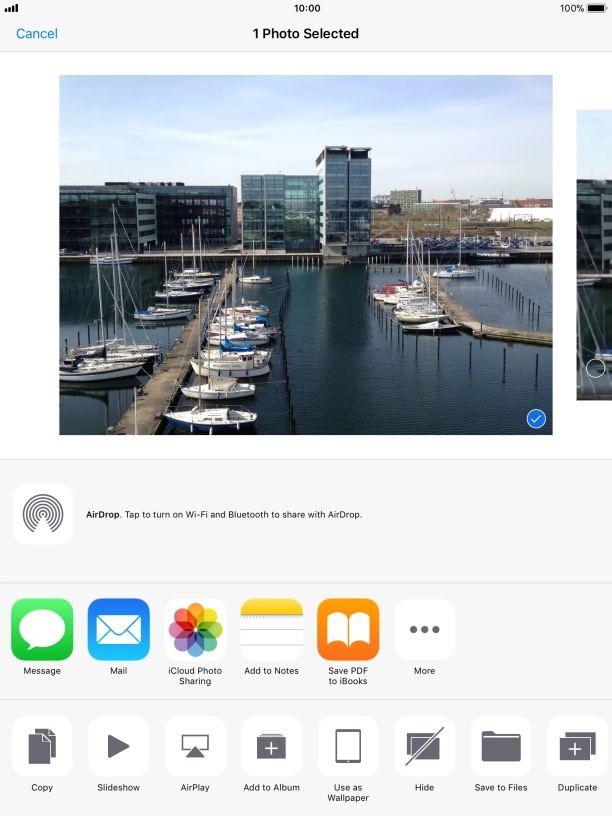Choose Save PDF to iBooks

348,630
